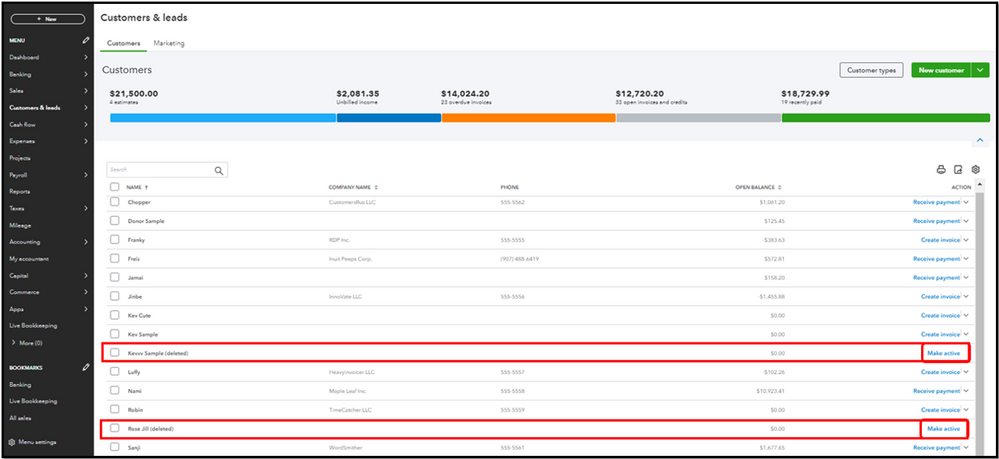The image size is (999, 459).
Task: Open action dropdown for Nami row
Action: click(x=966, y=391)
